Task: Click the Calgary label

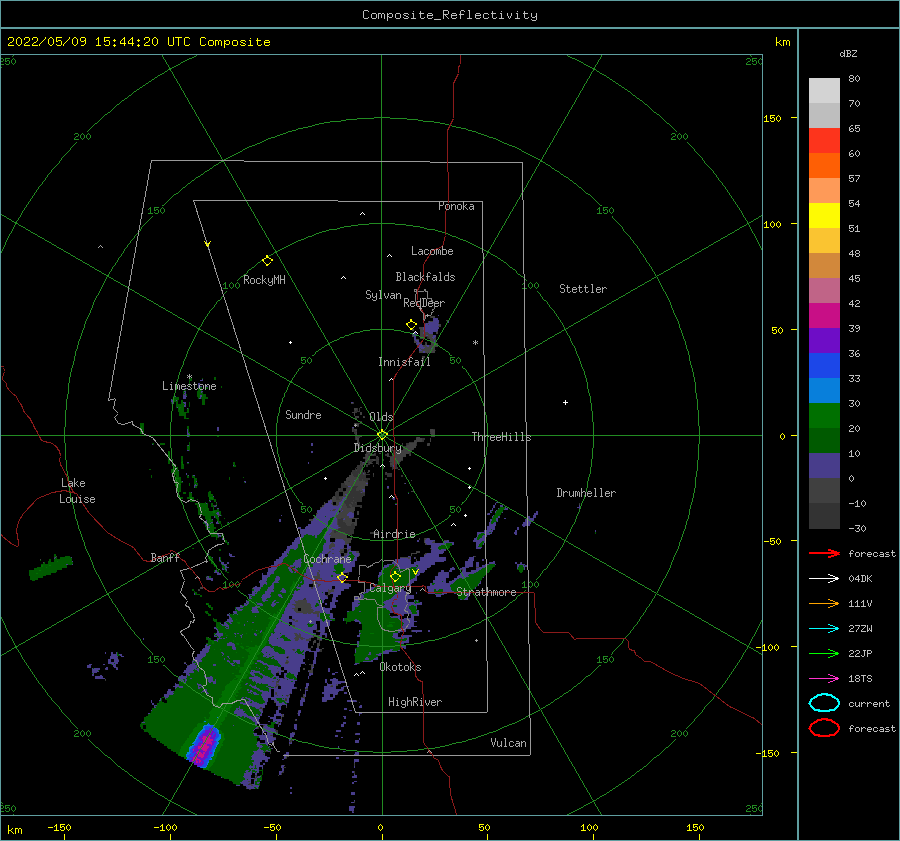Action: (x=390, y=588)
